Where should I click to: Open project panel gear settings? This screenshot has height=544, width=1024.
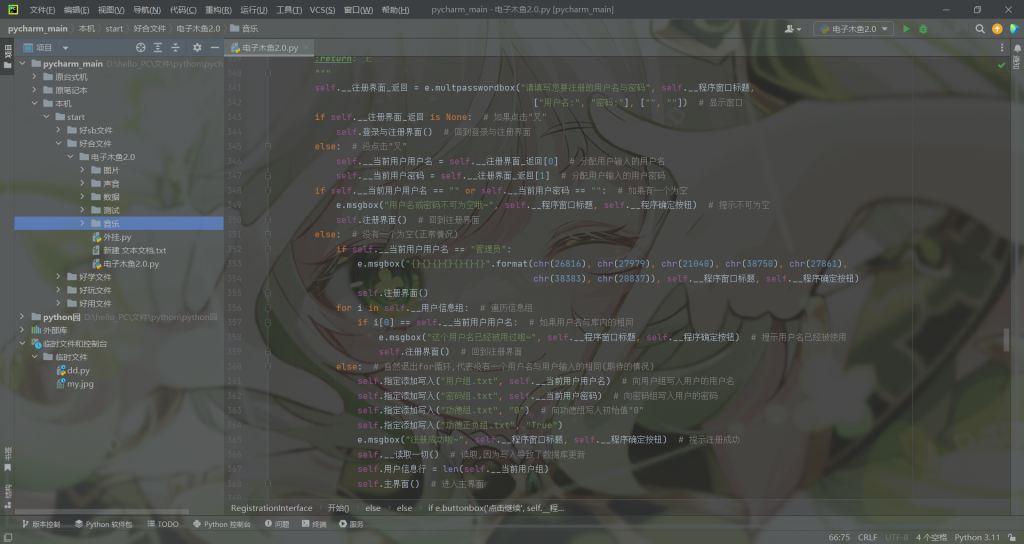coord(197,48)
